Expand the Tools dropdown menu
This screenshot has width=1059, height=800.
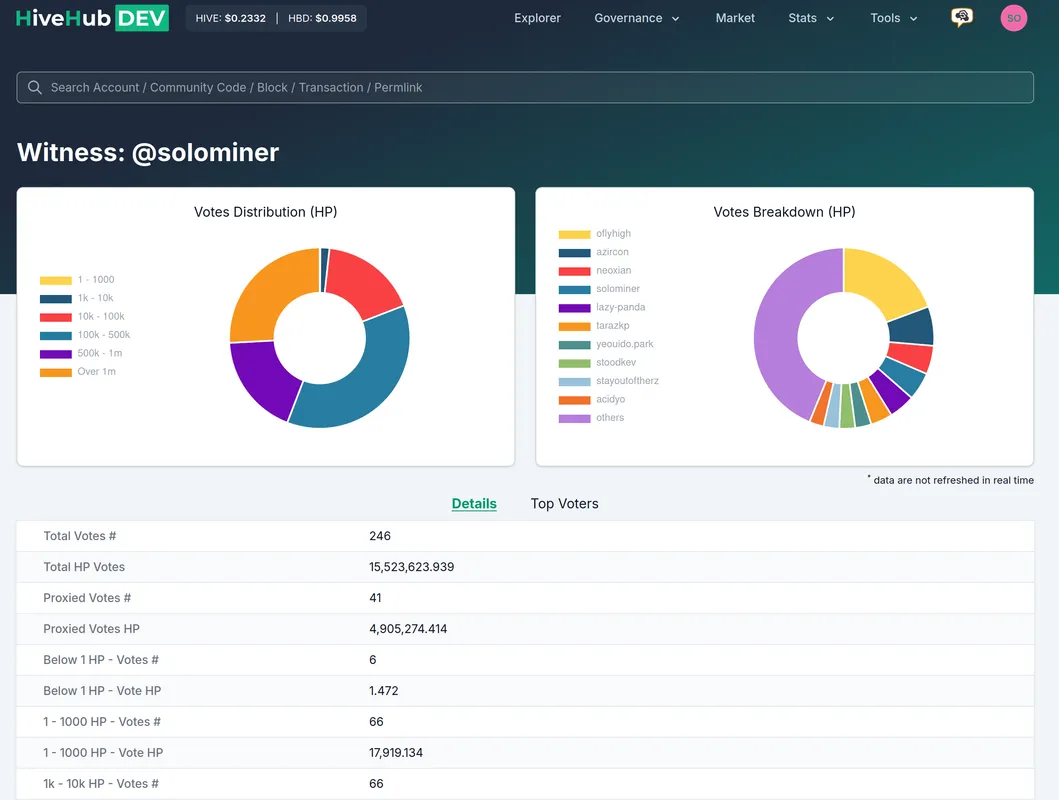click(x=894, y=18)
